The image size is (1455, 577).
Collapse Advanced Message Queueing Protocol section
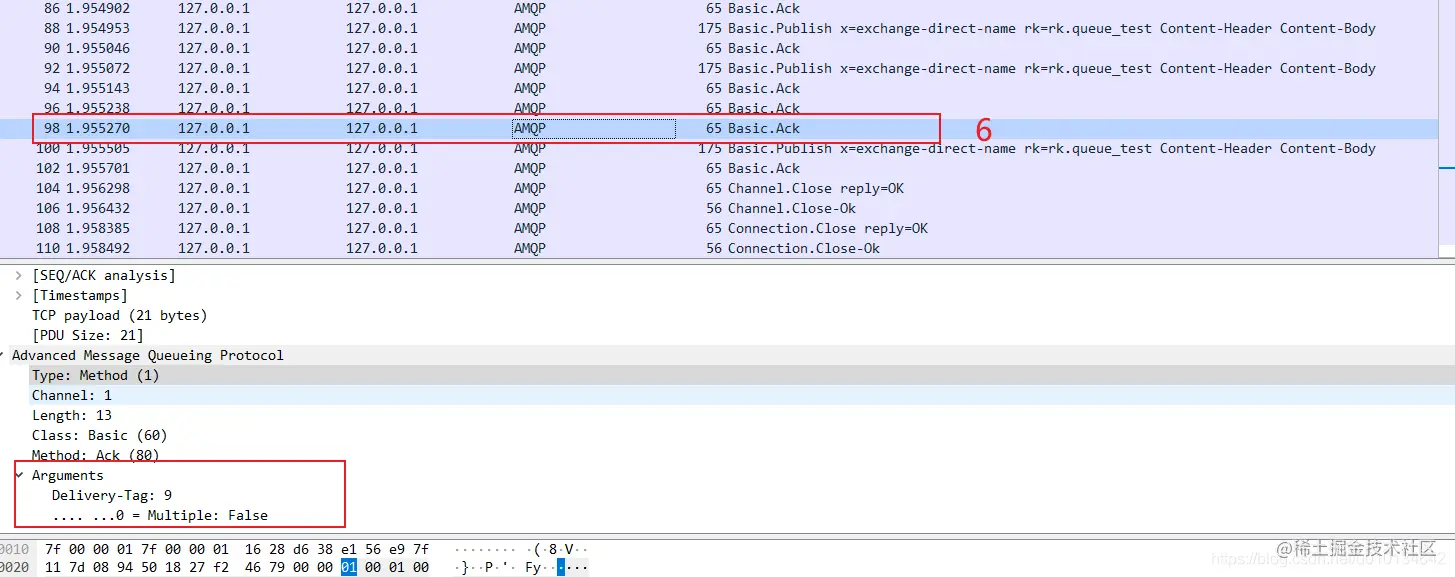pyautogui.click(x=4, y=355)
